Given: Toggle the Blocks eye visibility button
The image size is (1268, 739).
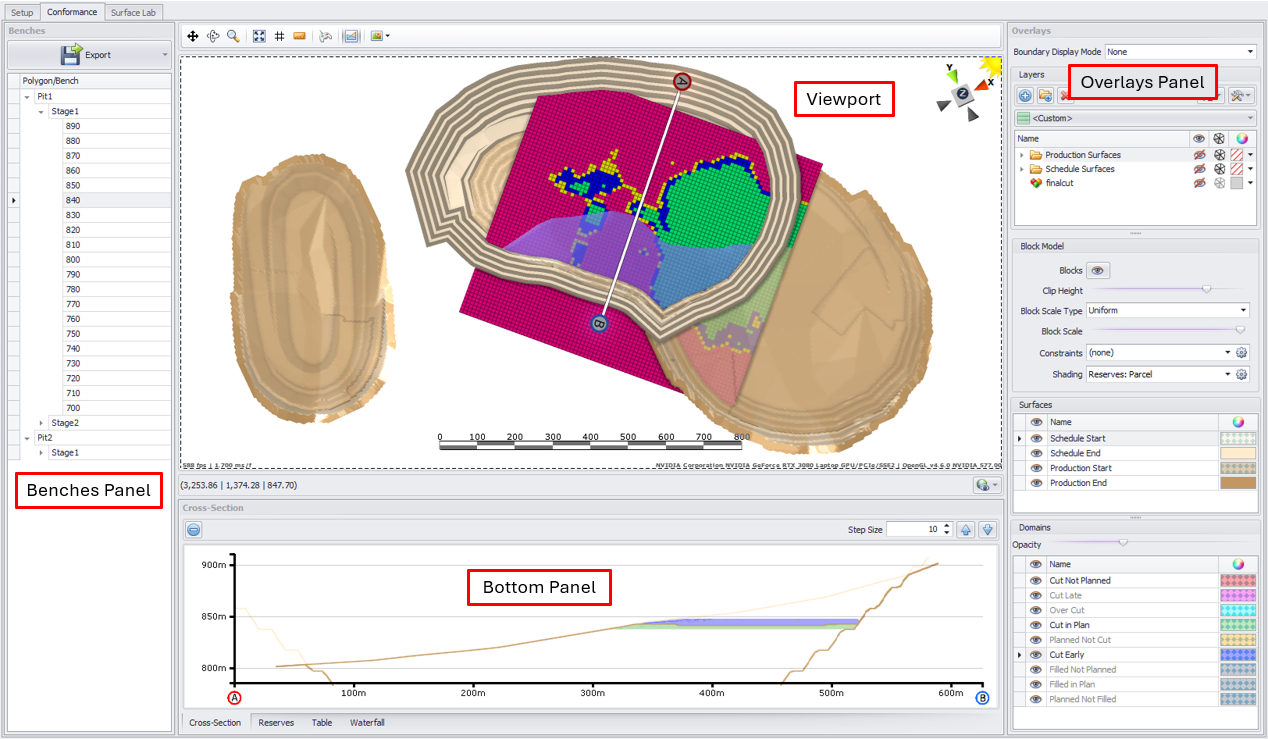Looking at the screenshot, I should [x=1098, y=270].
